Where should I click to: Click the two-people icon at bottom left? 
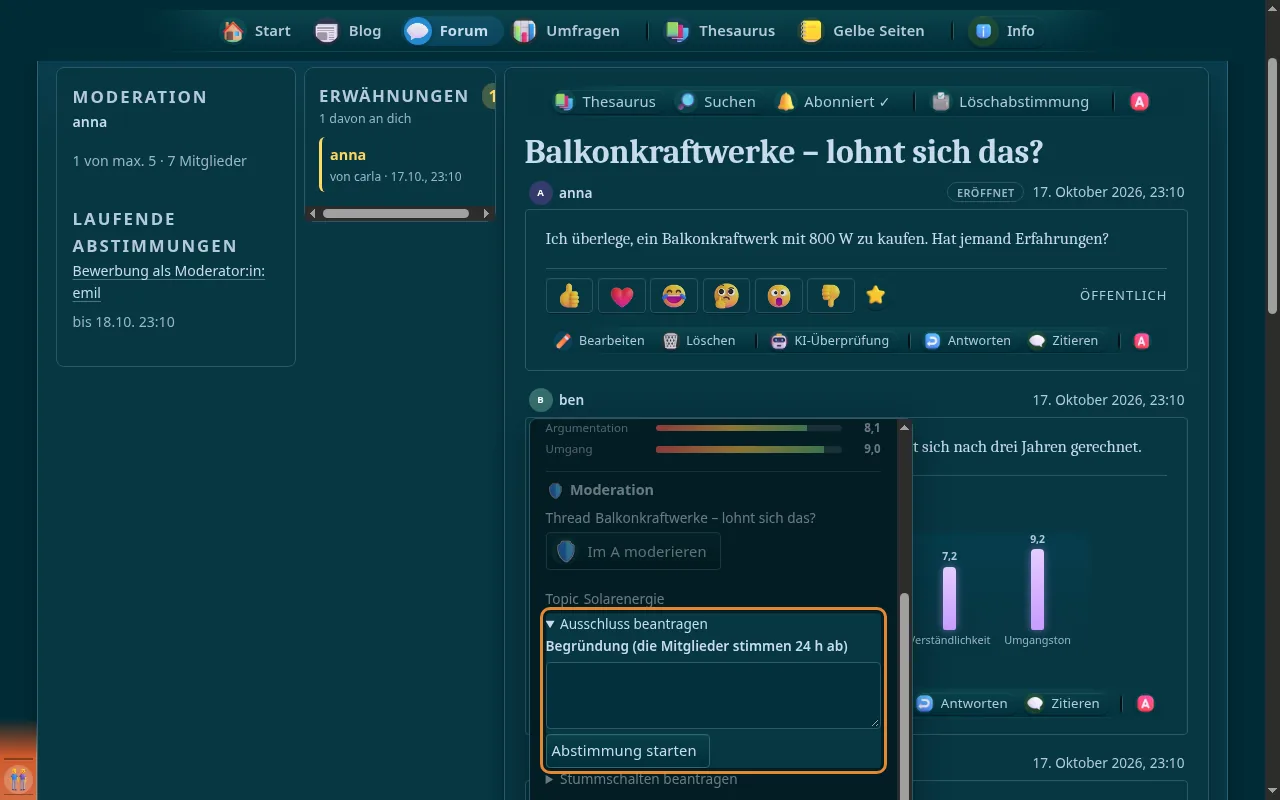pos(19,779)
